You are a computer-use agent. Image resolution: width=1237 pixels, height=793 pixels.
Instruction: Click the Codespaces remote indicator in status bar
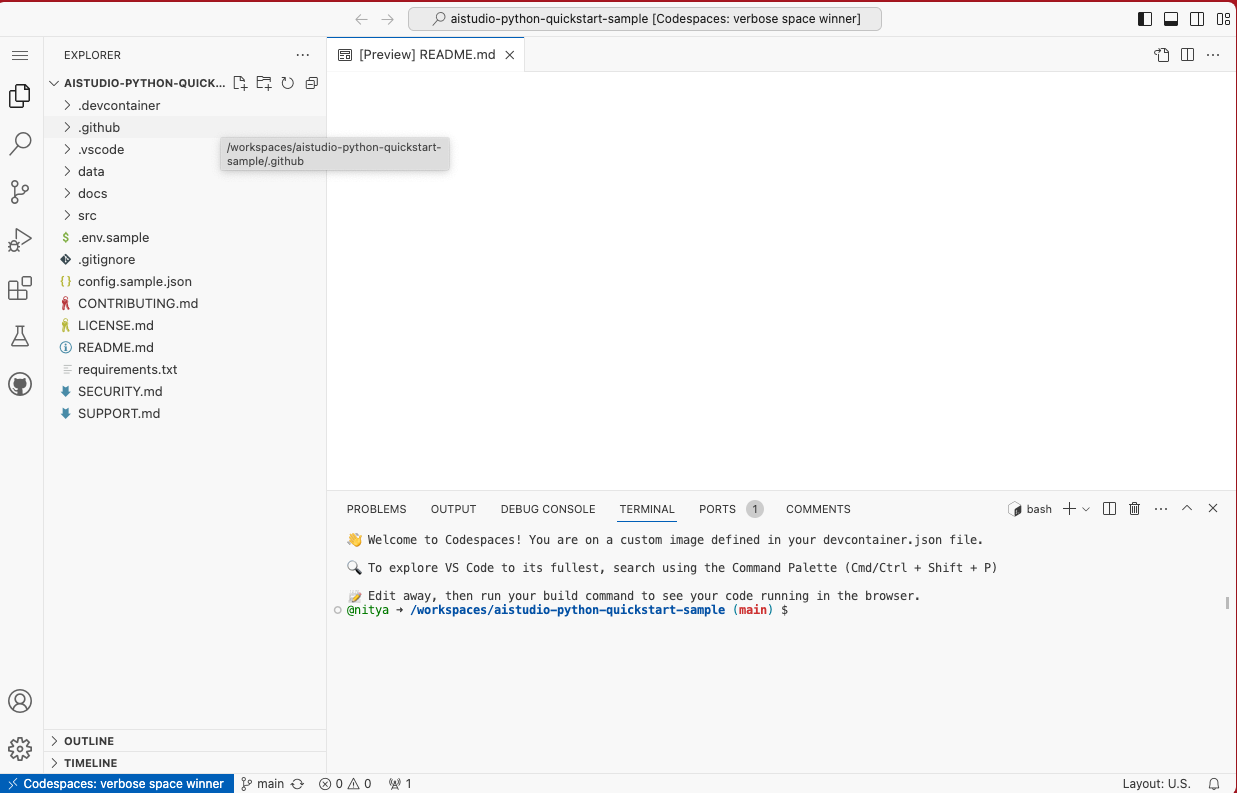[117, 784]
